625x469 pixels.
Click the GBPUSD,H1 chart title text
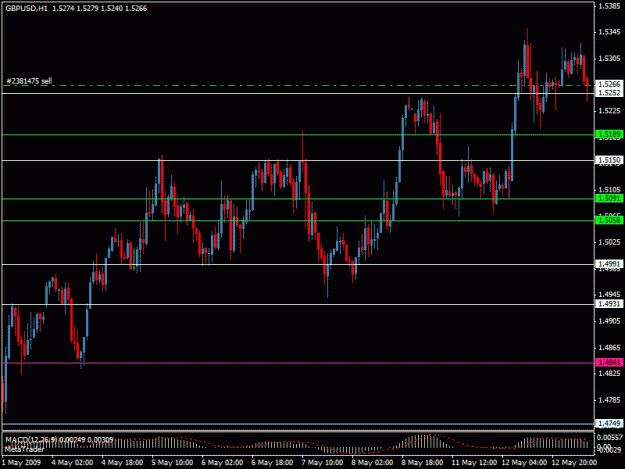(x=26, y=8)
